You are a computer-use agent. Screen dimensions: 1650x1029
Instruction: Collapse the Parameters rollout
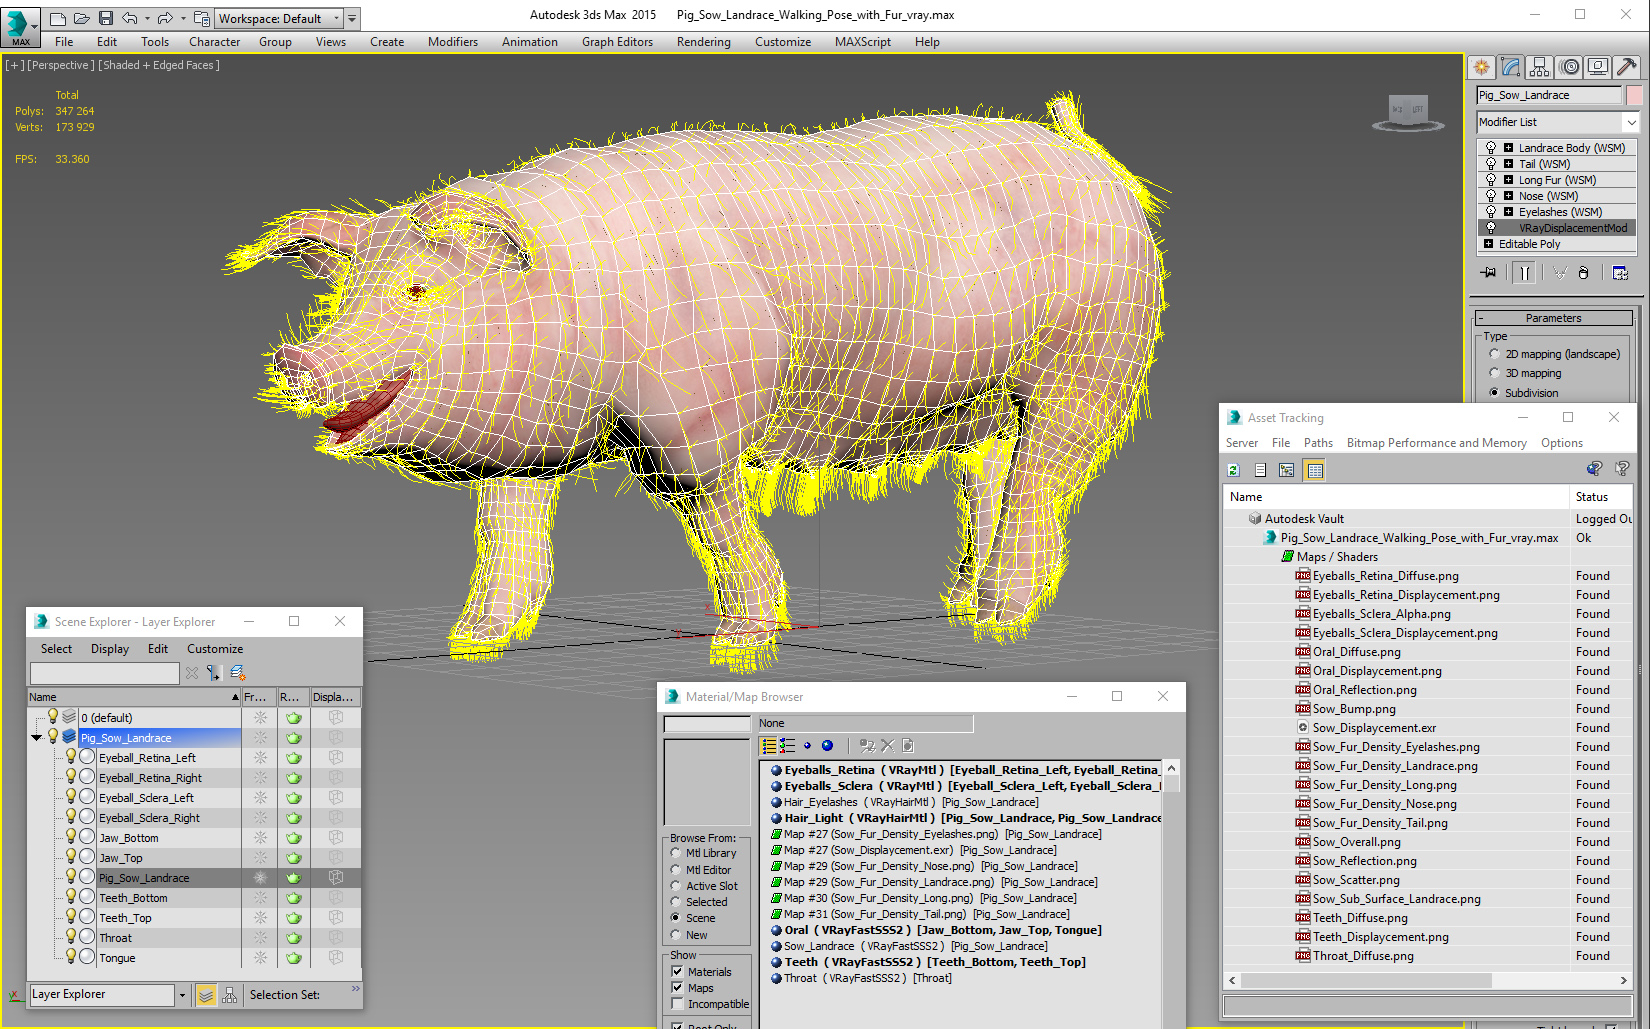(1554, 318)
